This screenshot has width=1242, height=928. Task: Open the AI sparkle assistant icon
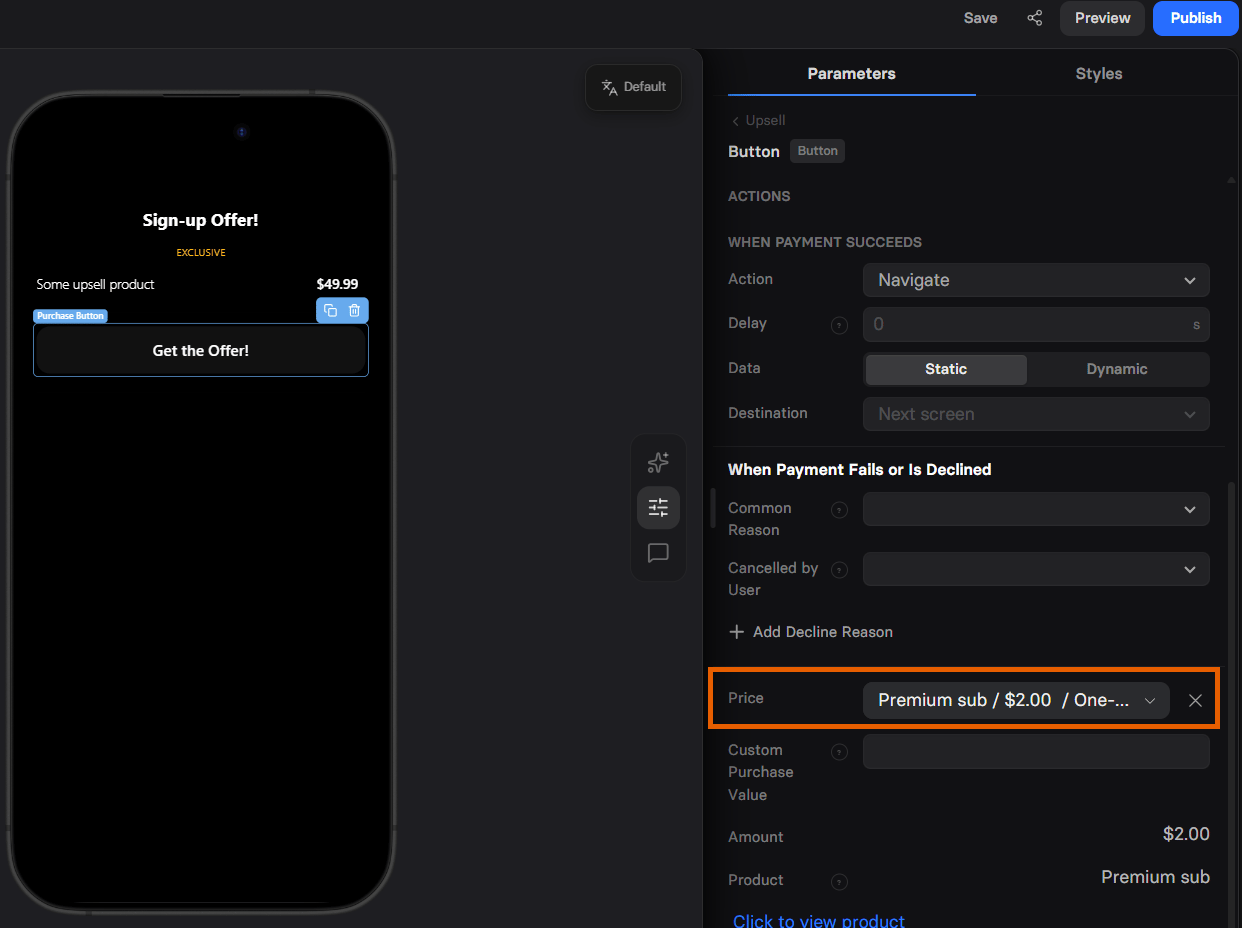[x=658, y=462]
